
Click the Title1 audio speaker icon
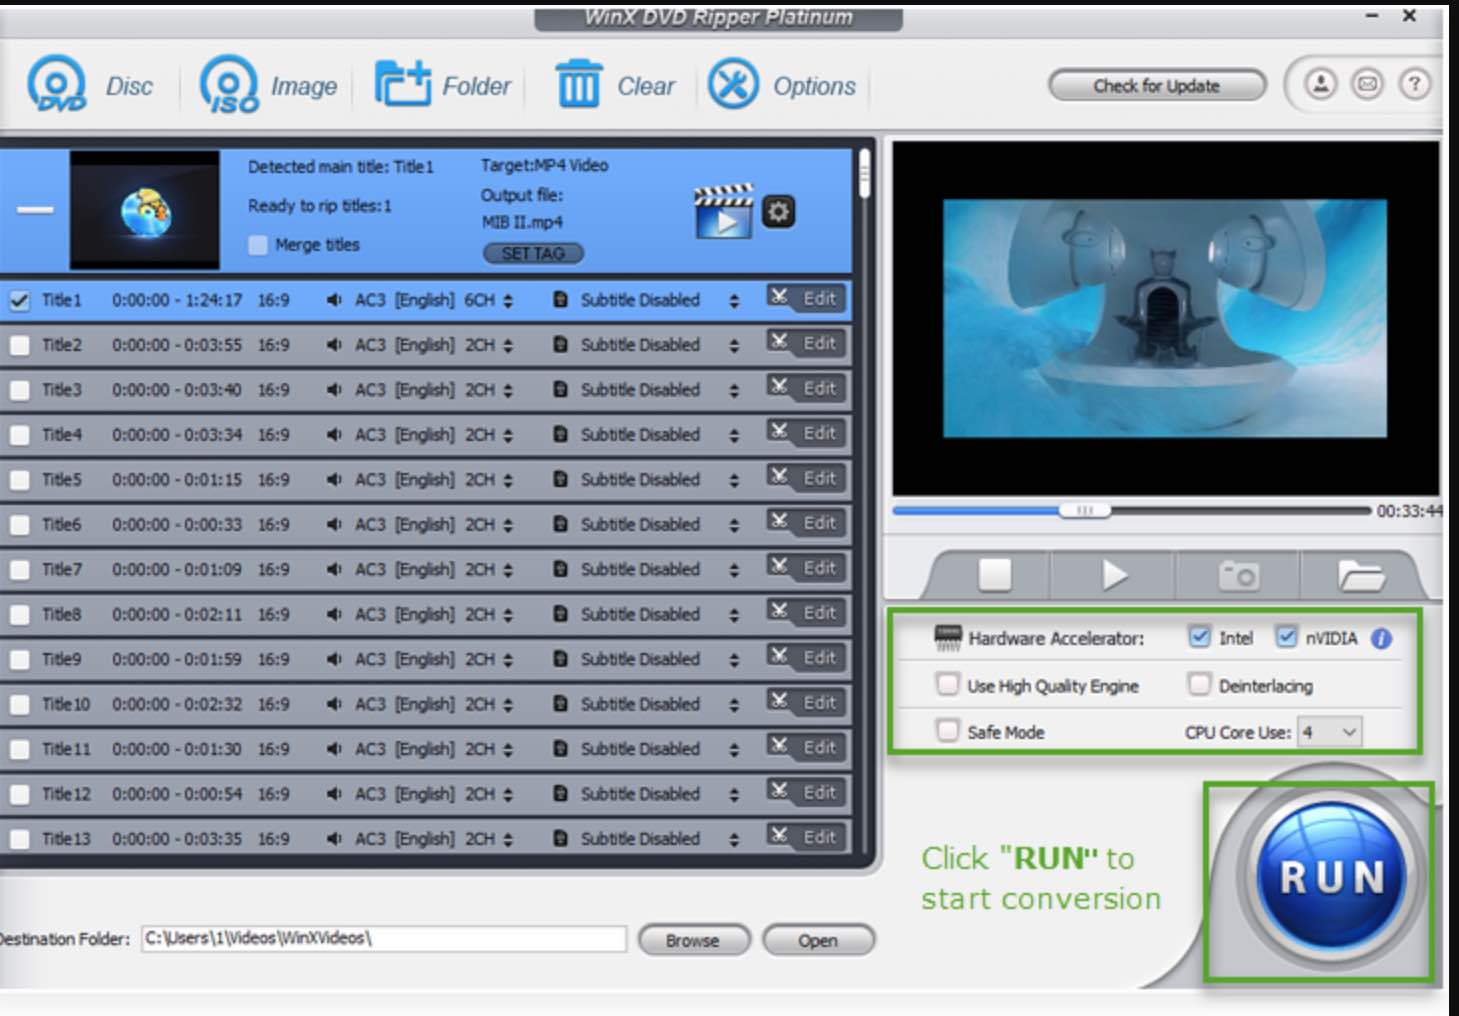(334, 300)
